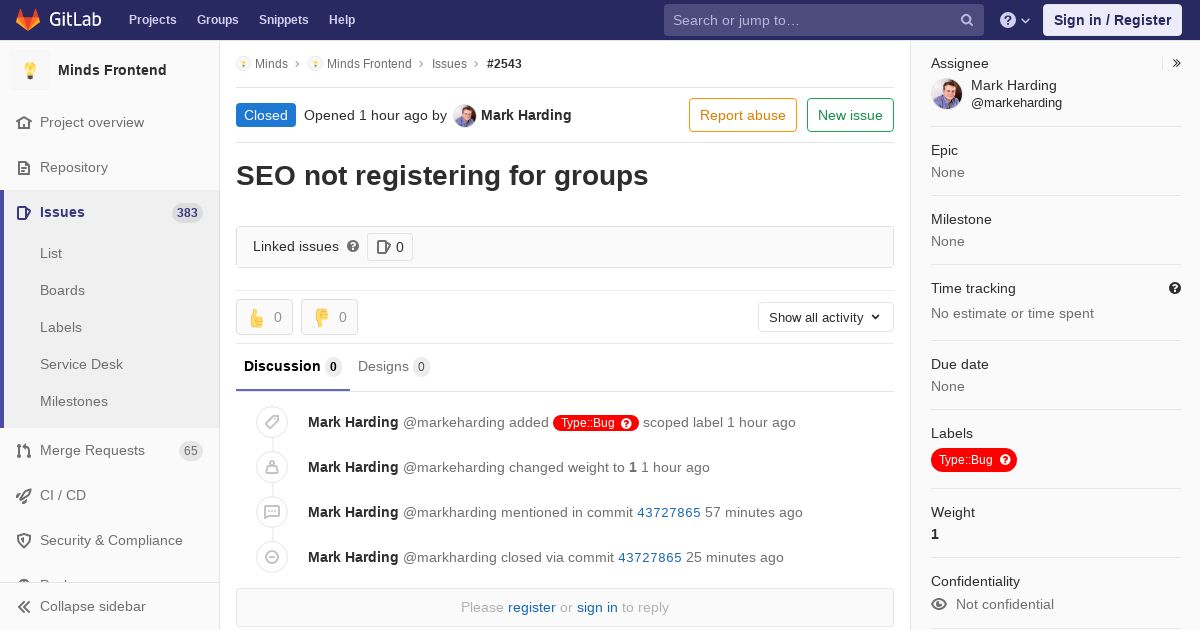
Task: Select the Designs tab
Action: point(394,366)
